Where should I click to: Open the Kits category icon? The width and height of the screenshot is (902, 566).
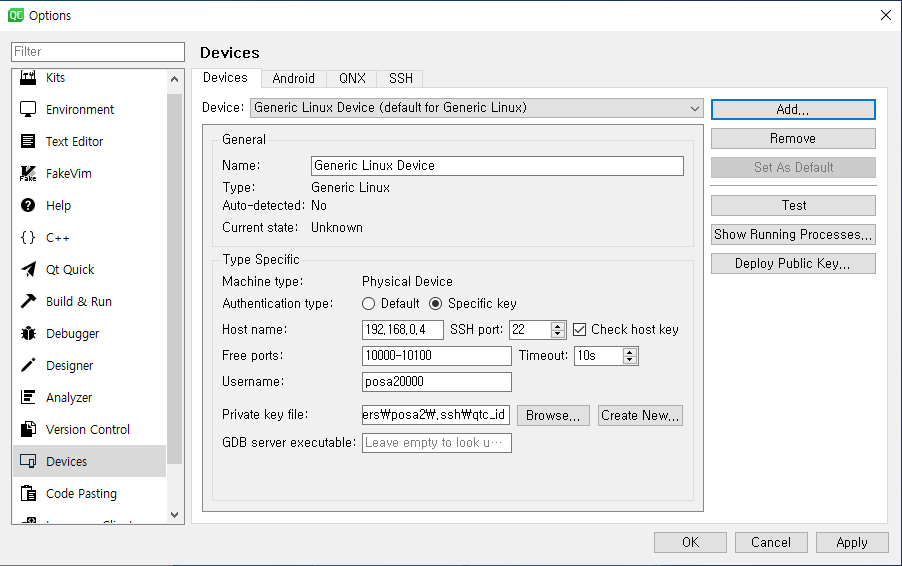[x=28, y=78]
